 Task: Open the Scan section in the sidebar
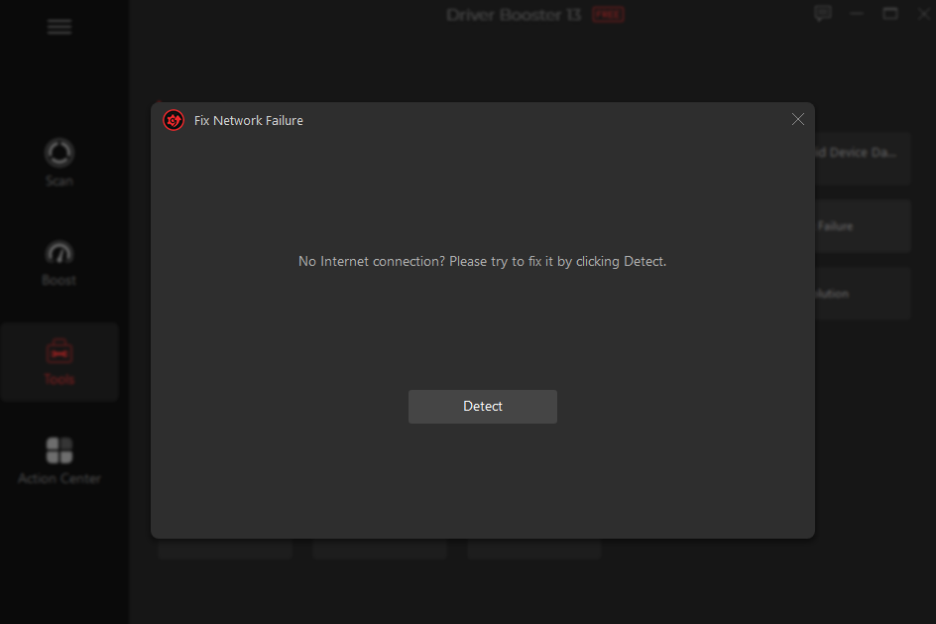coord(59,162)
